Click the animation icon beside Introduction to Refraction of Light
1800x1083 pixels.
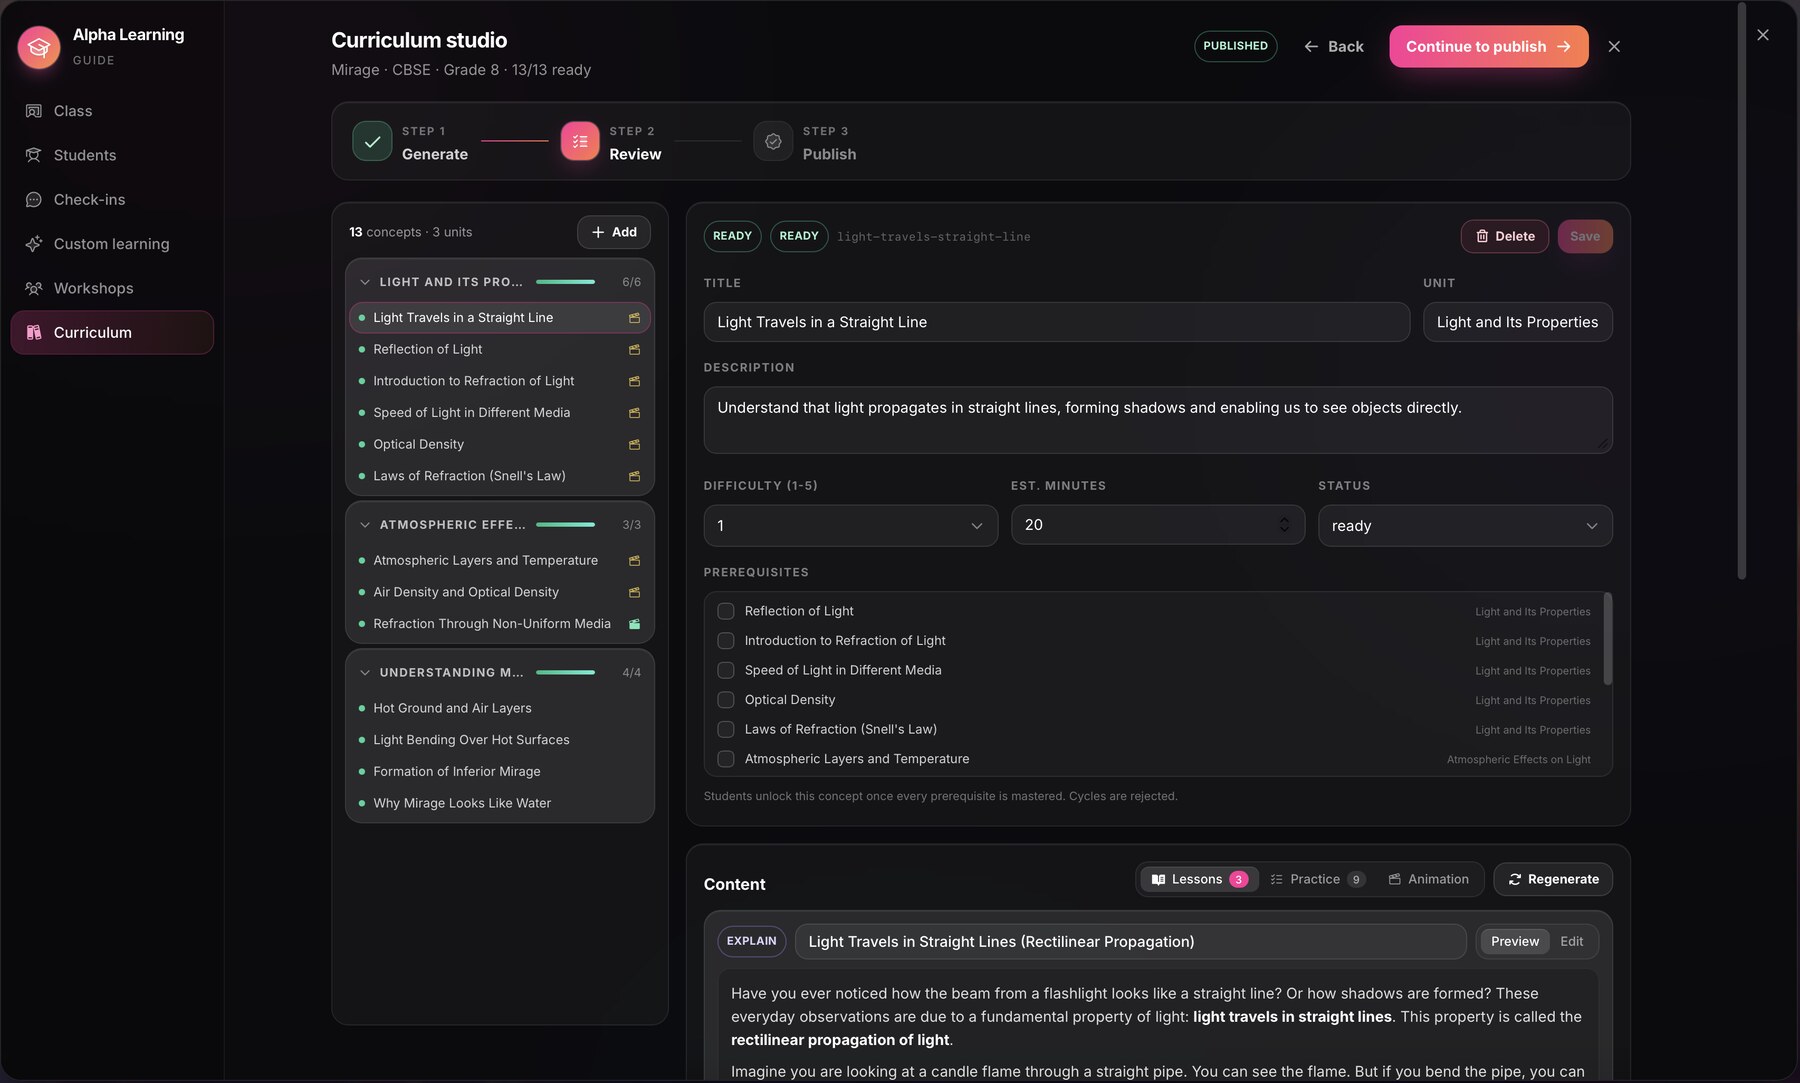click(634, 381)
